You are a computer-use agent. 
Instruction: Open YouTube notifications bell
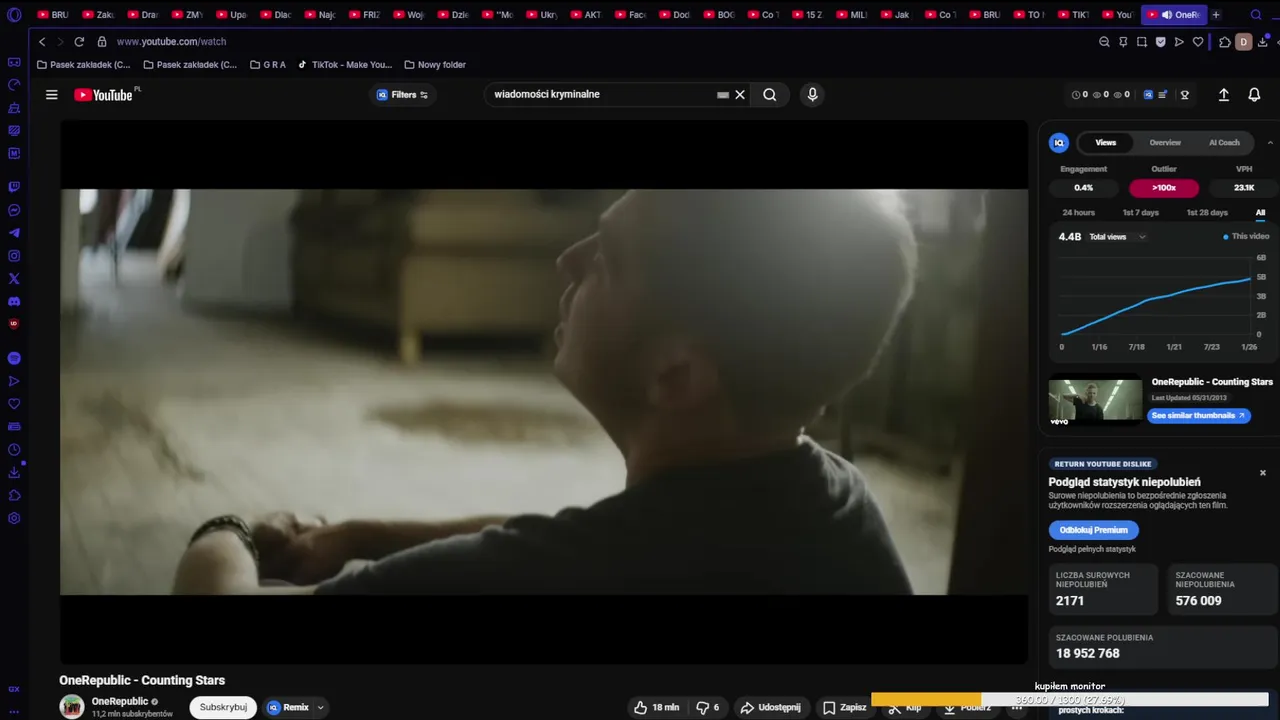point(1254,95)
